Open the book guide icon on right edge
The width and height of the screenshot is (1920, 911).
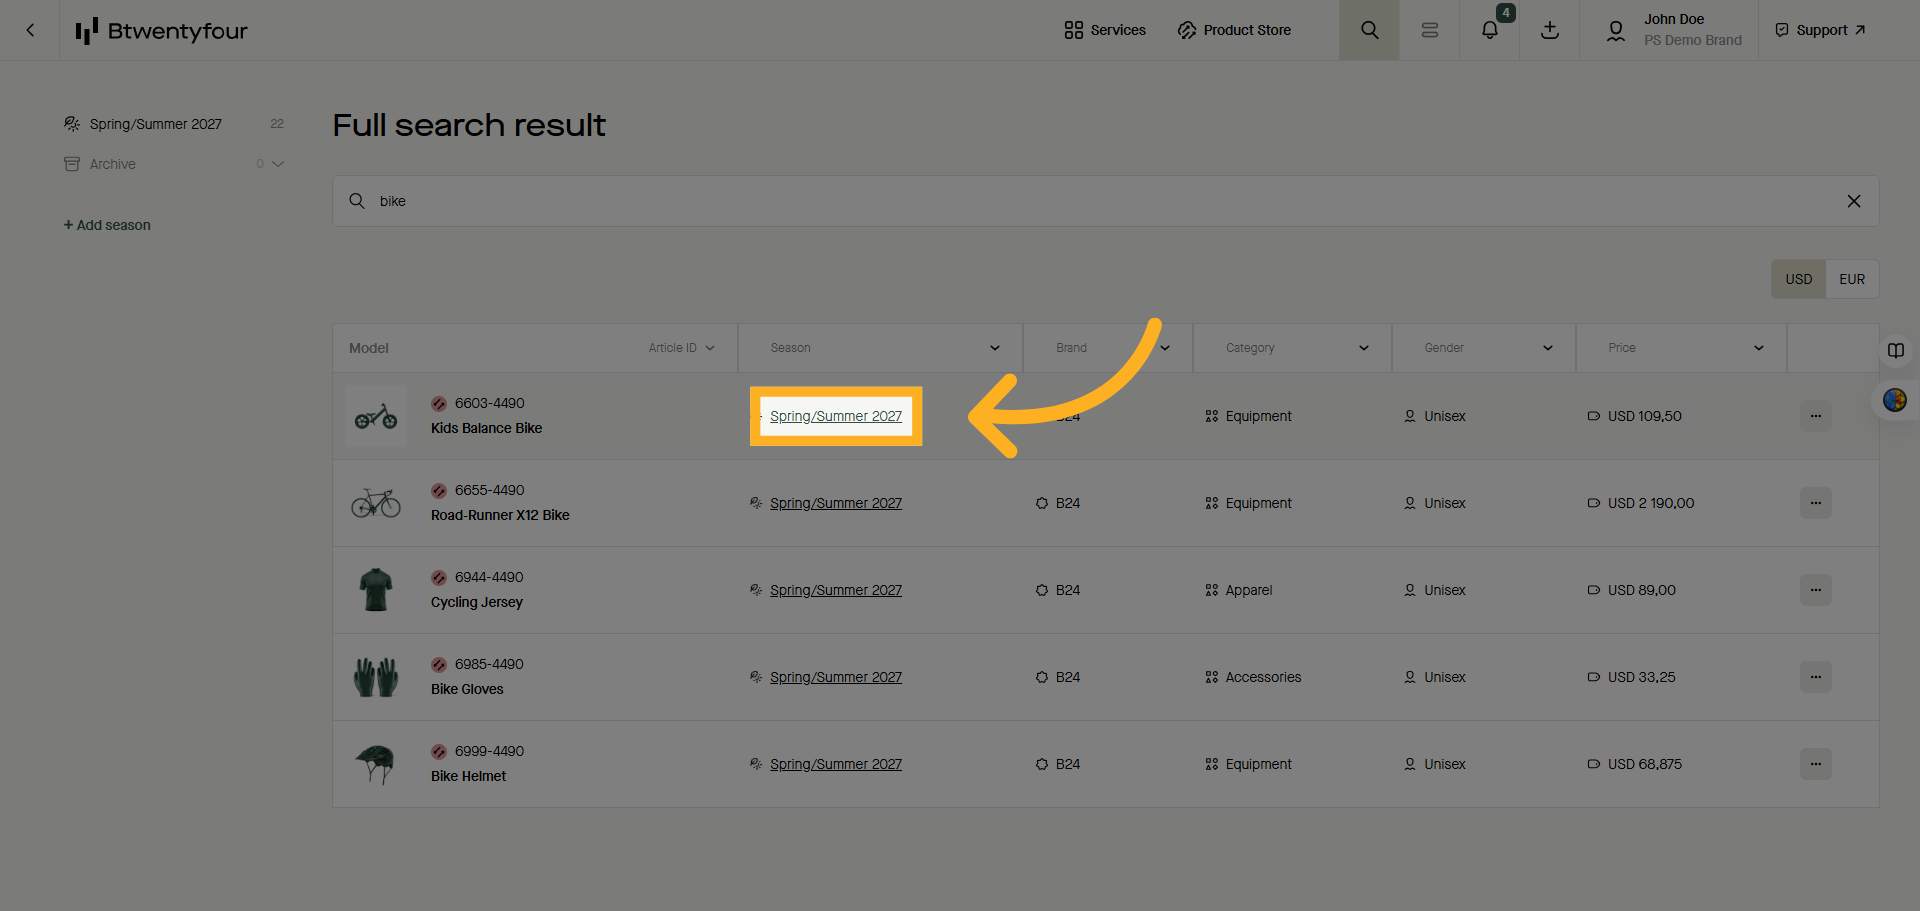(1895, 351)
